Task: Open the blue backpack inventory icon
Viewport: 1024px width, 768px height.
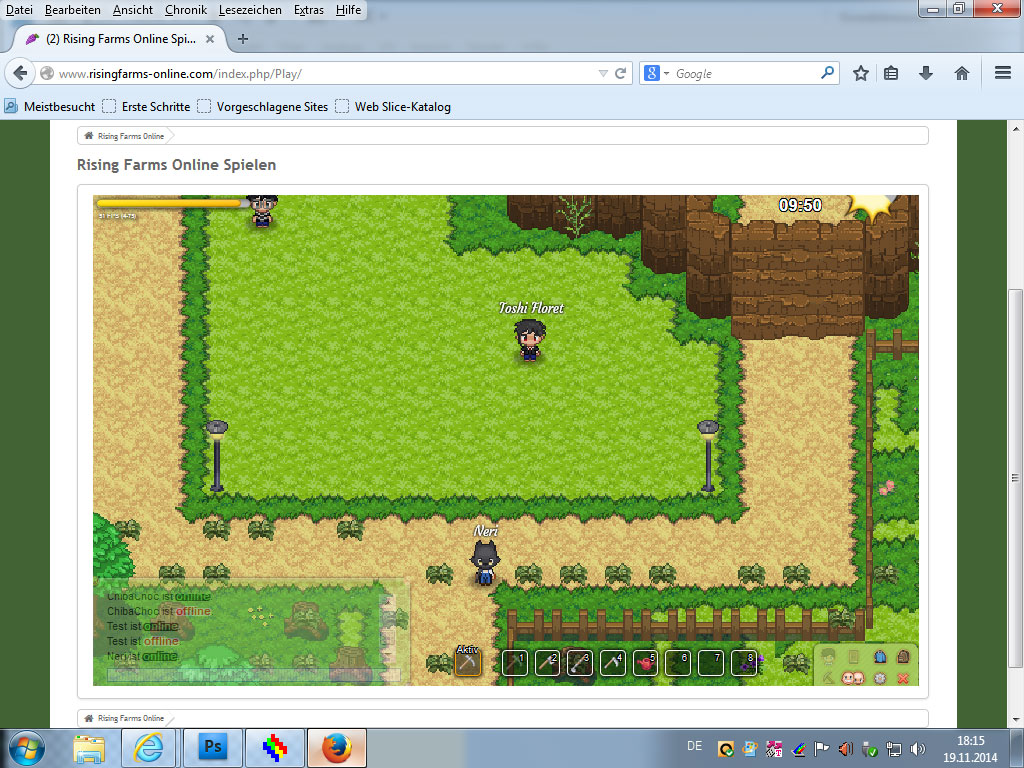Action: point(879,656)
